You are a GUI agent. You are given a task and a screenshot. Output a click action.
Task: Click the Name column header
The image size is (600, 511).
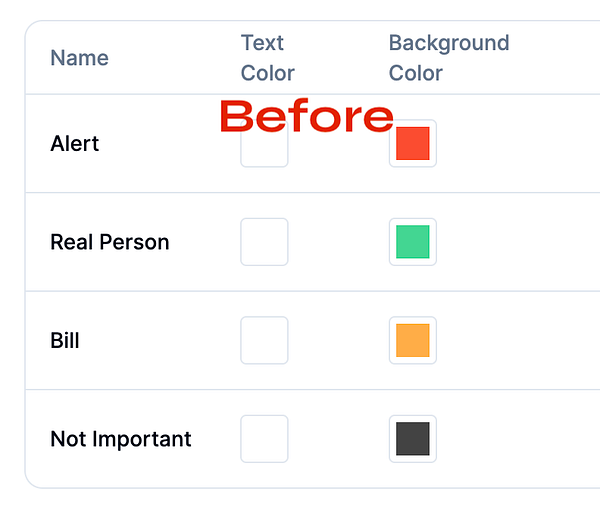click(x=80, y=58)
